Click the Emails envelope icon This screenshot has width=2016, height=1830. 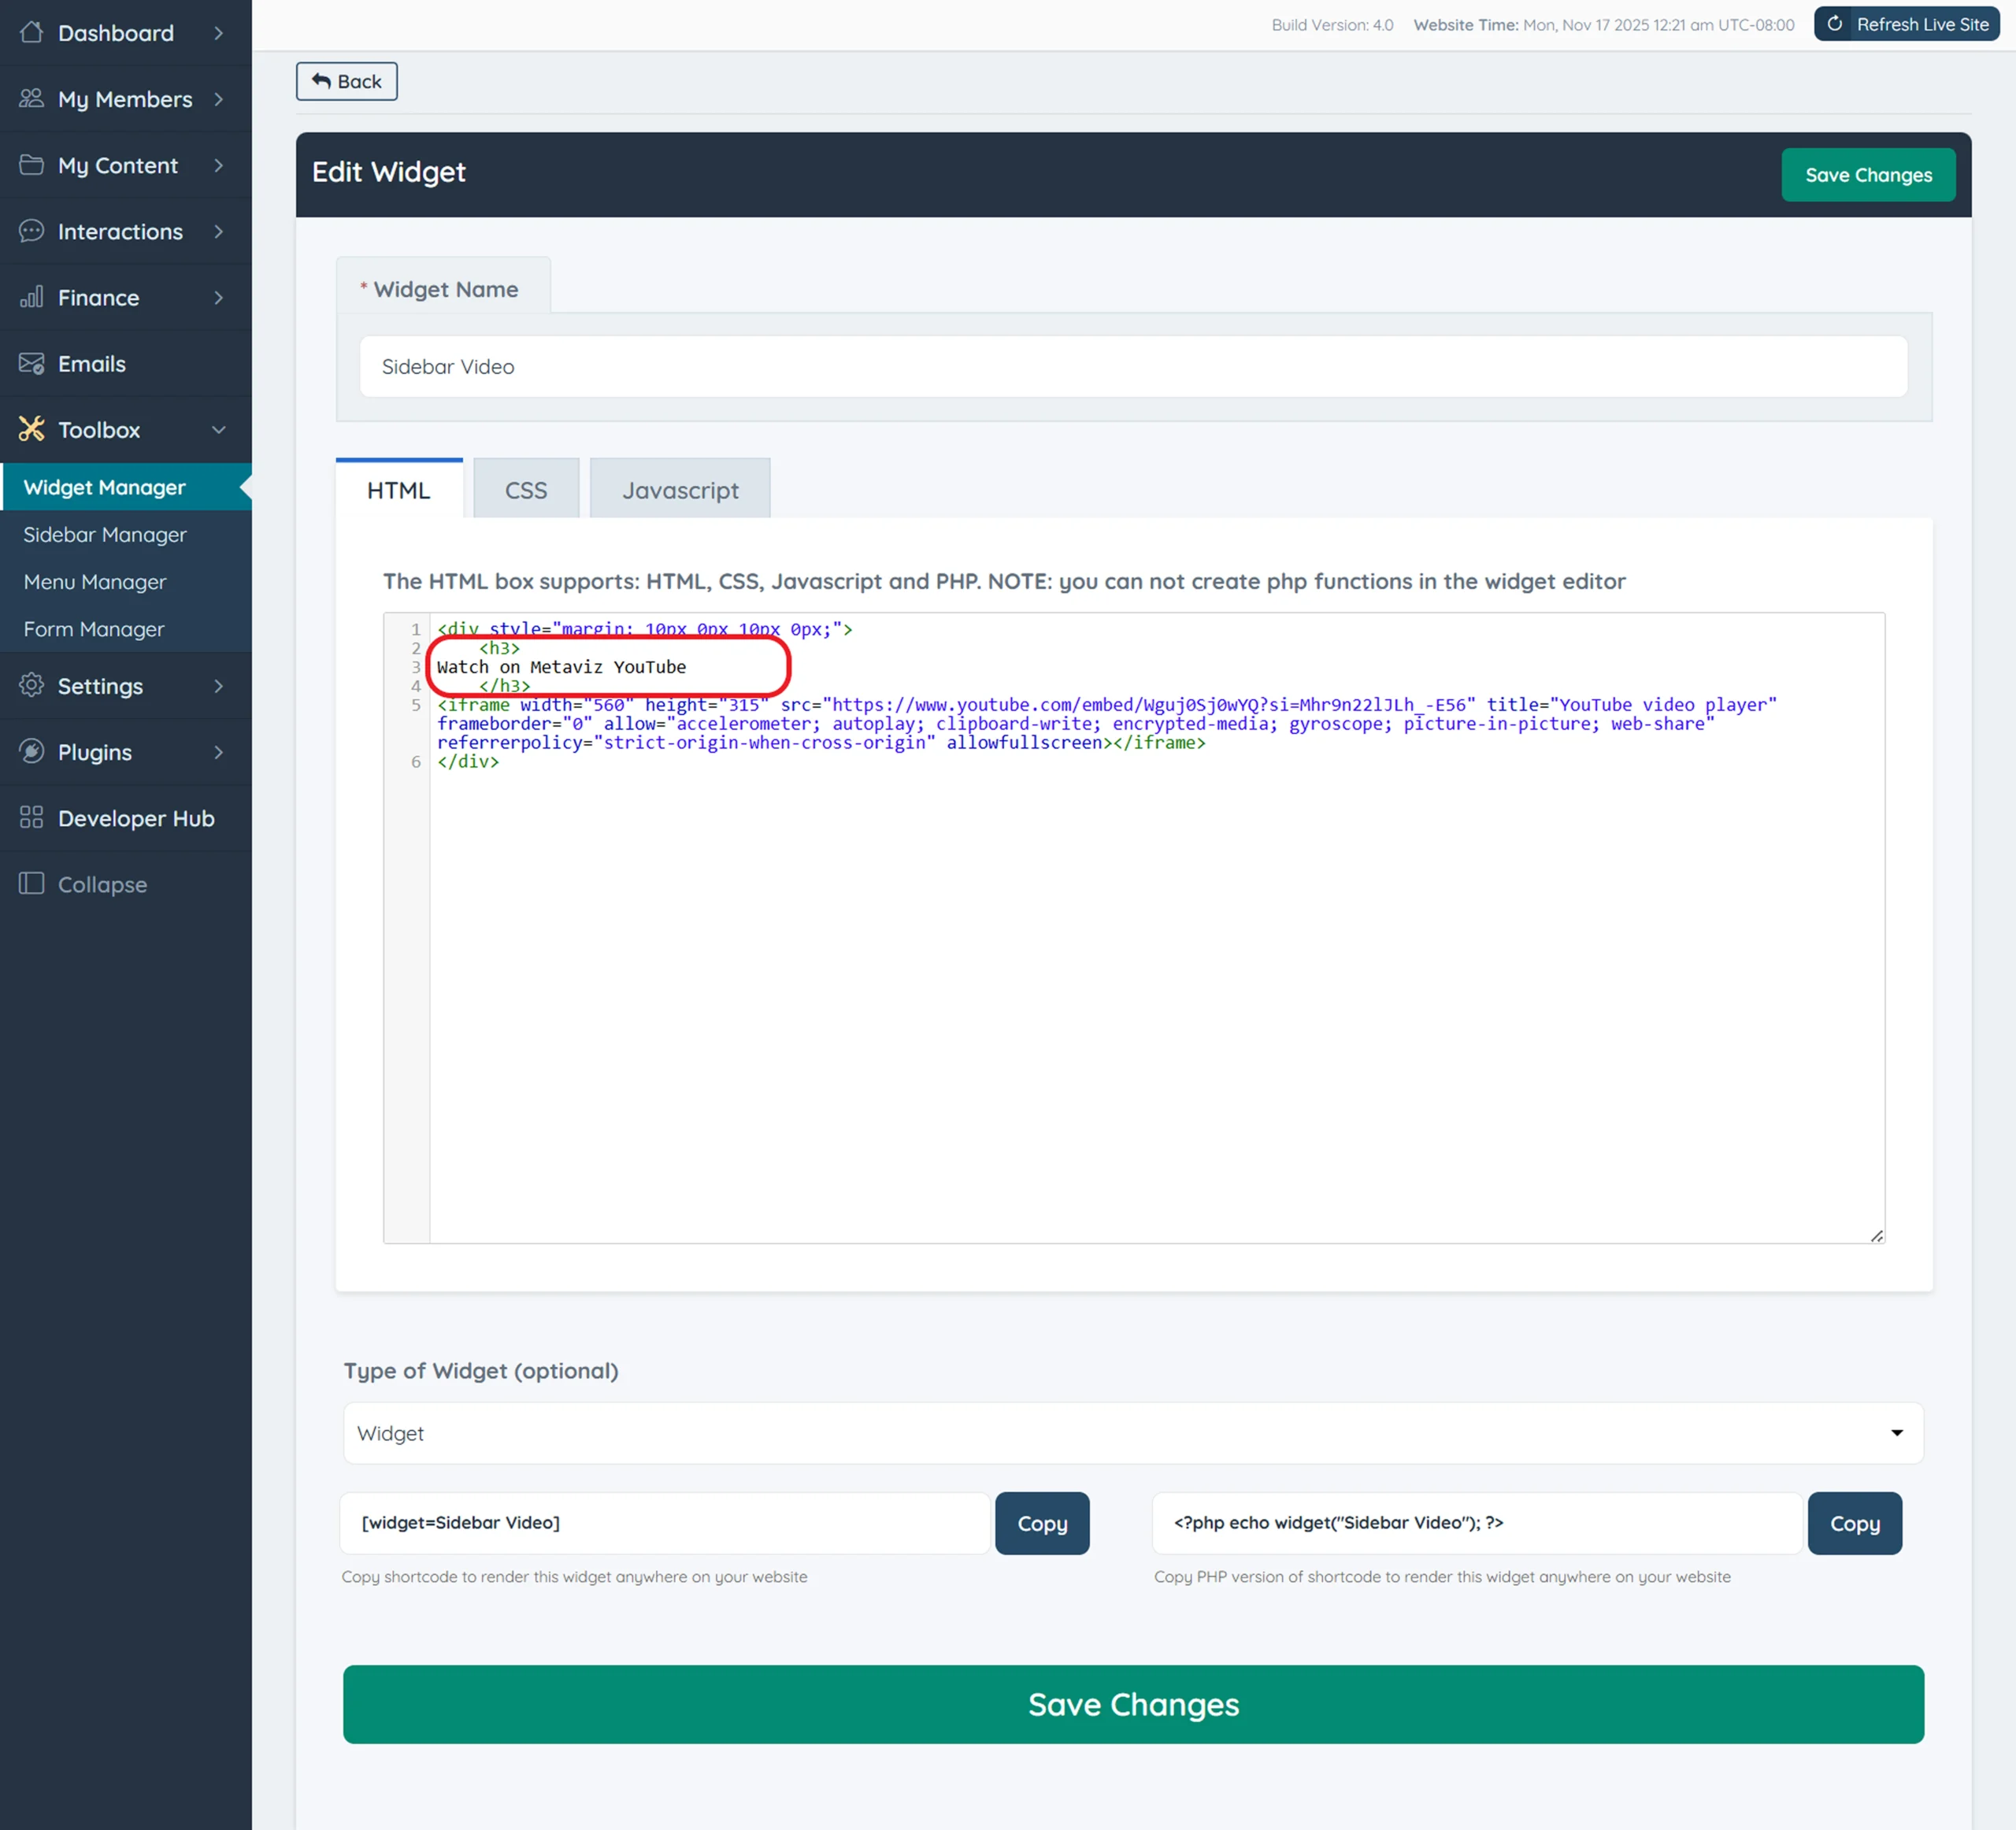coord(31,363)
